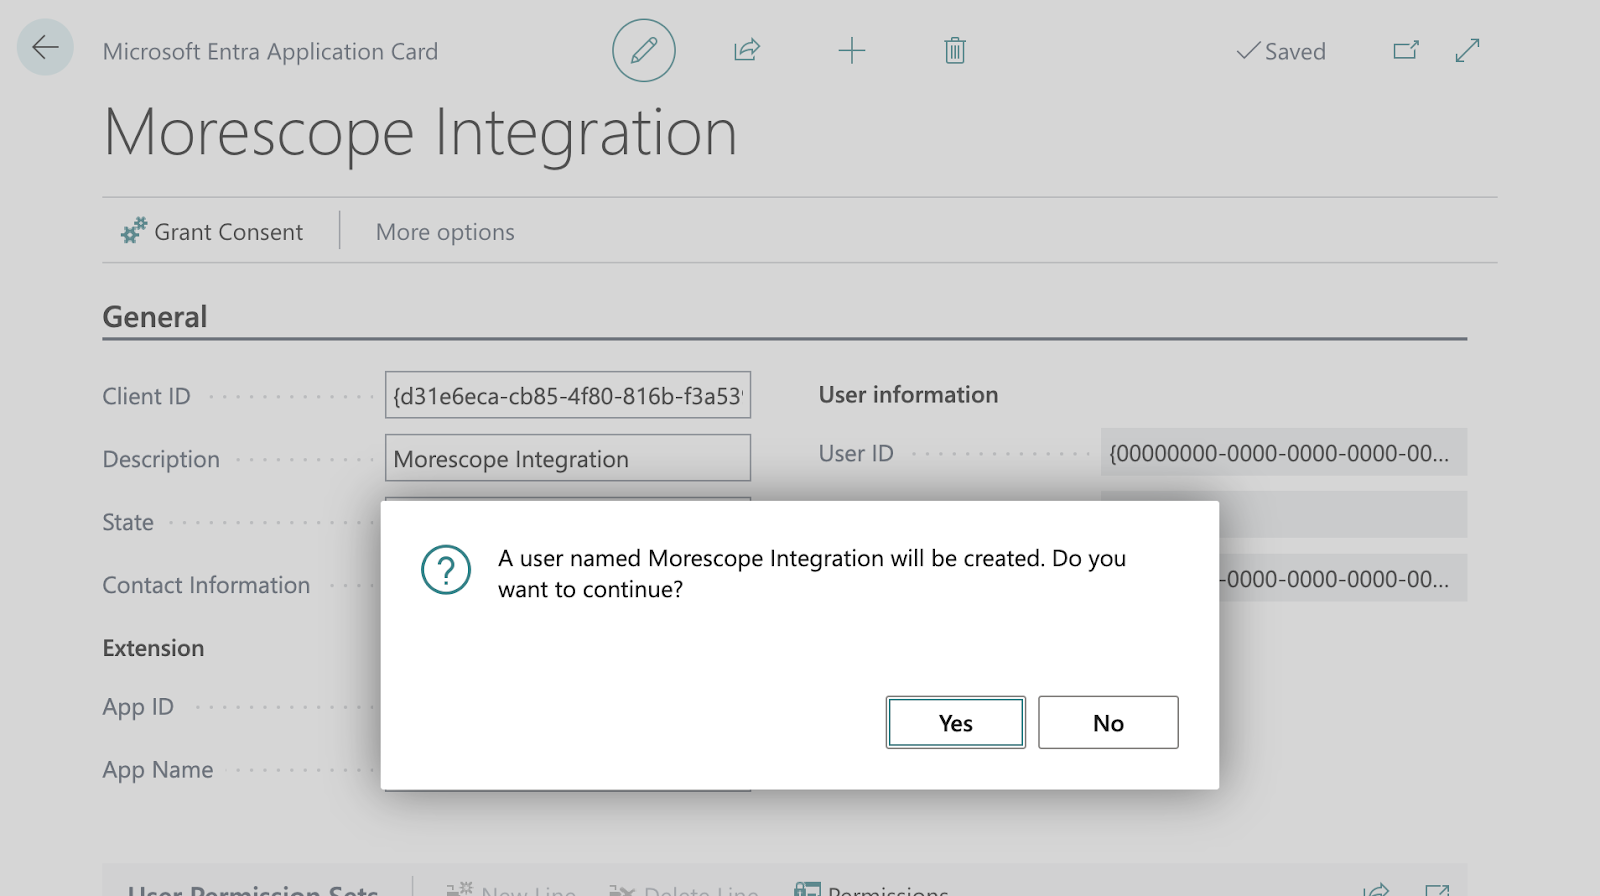
Task: Choose Grant Consent action
Action: pos(212,232)
